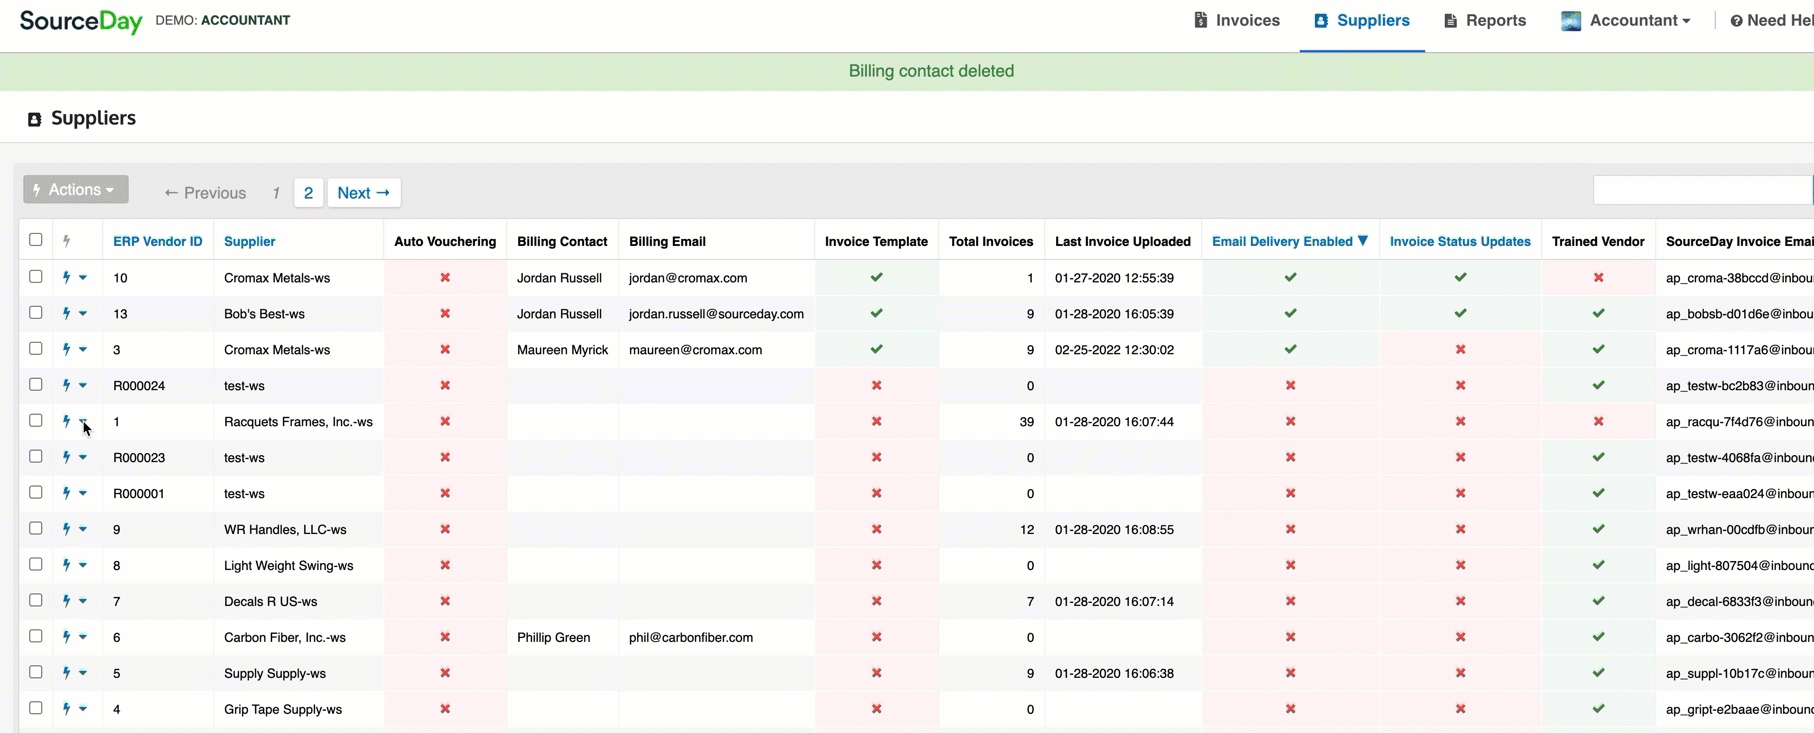This screenshot has width=1814, height=733.
Task: Sort by Email Delivery Enabled header text
Action: (x=1282, y=241)
